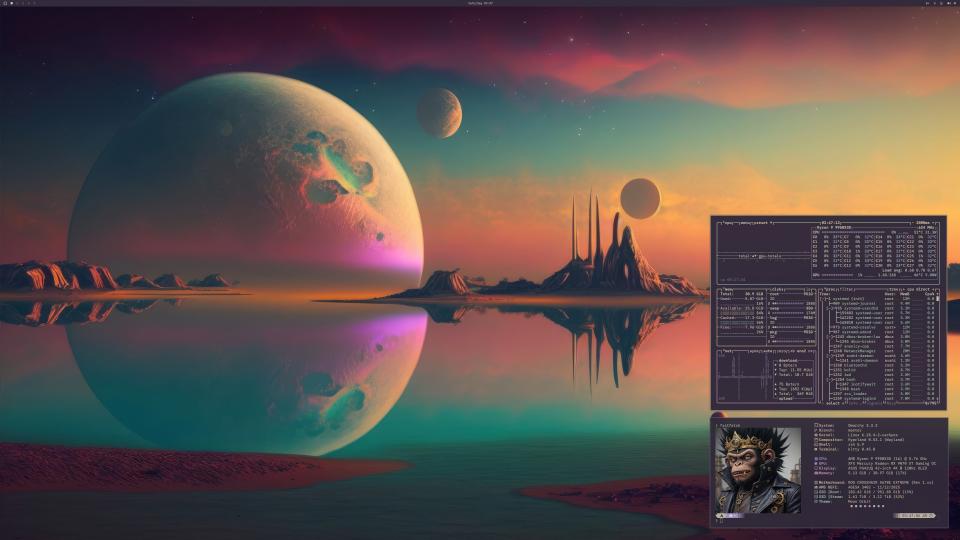Click the Terminal icon in fastfetch output
This screenshot has height=540, width=960.
[x=816, y=449]
